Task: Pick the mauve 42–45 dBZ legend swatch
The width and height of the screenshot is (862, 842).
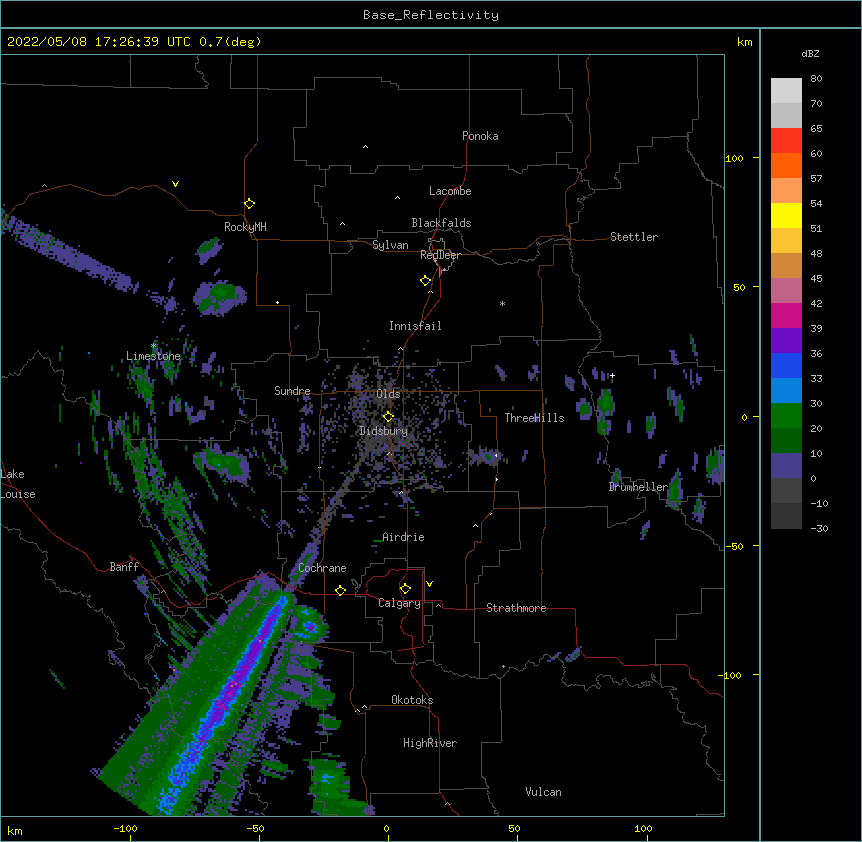Action: pyautogui.click(x=786, y=291)
